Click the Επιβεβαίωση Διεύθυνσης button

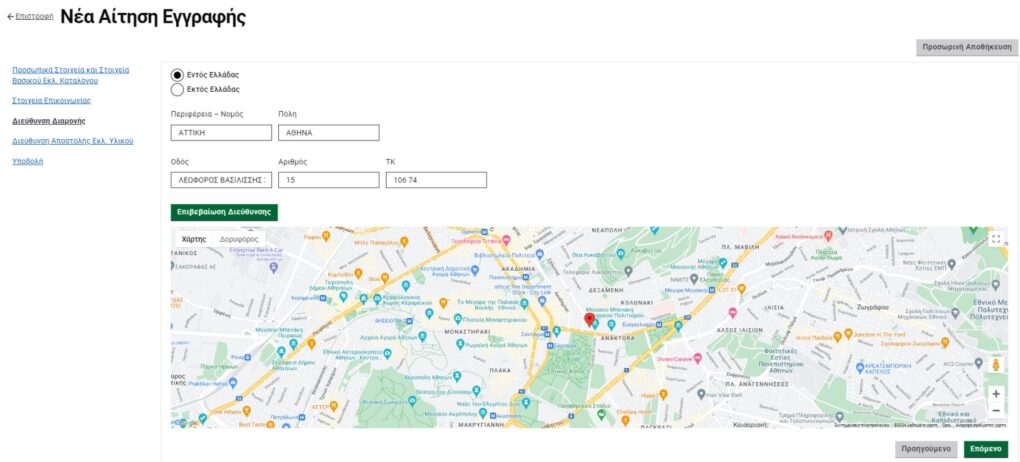click(x=224, y=212)
